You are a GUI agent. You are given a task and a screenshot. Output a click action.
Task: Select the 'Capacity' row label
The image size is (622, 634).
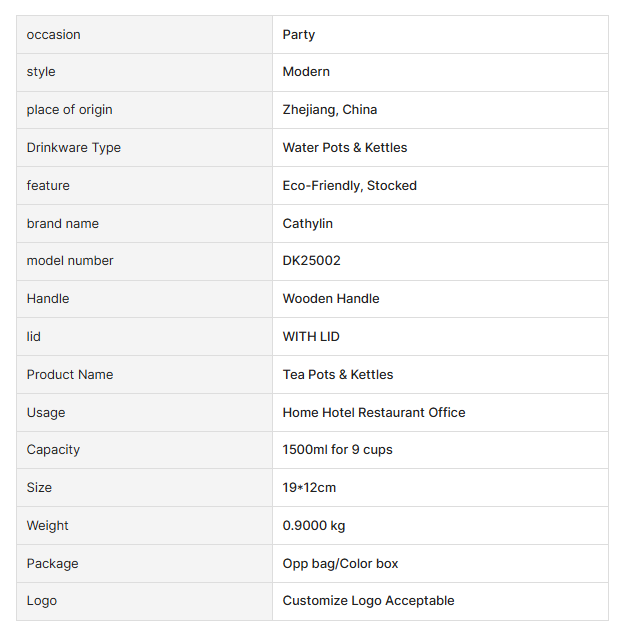click(x=53, y=450)
